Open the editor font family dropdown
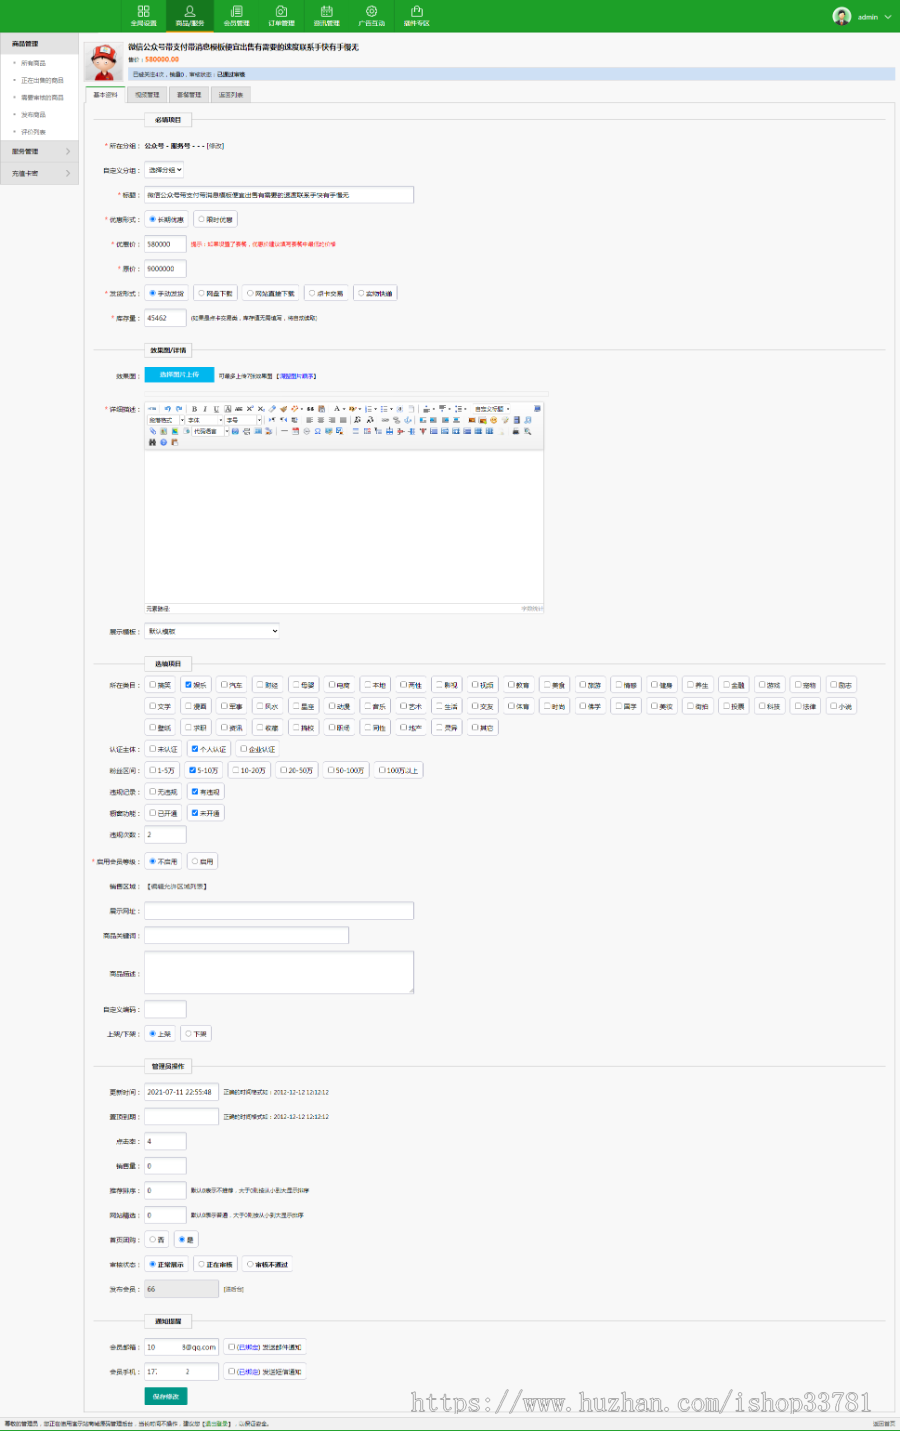This screenshot has width=900, height=1431. pyautogui.click(x=204, y=420)
